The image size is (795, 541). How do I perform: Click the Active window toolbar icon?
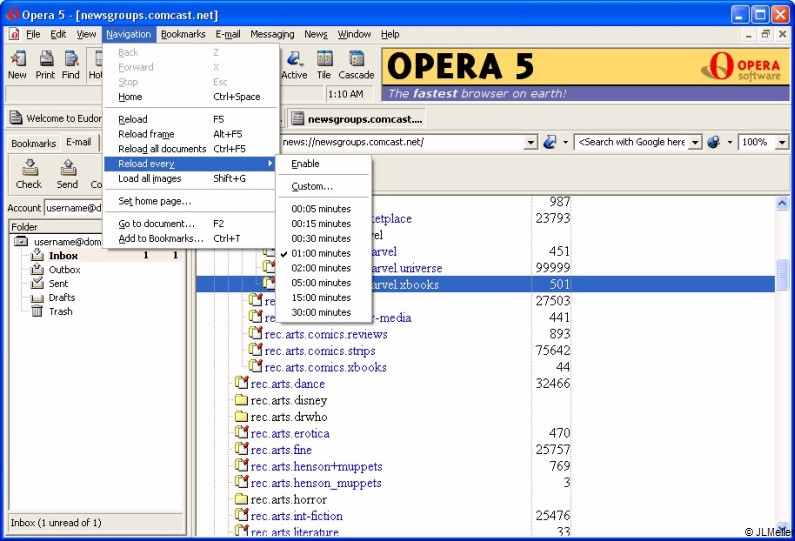294,59
